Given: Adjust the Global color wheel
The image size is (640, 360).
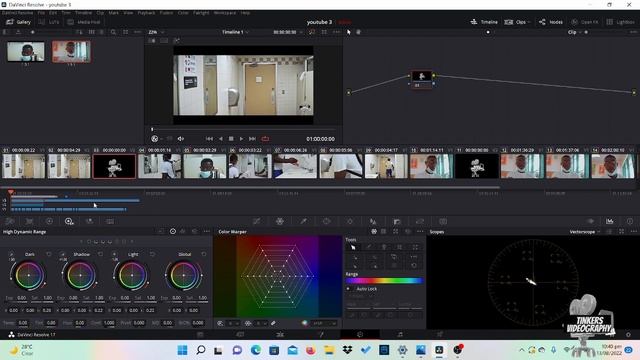Looking at the screenshot, I should (184, 276).
